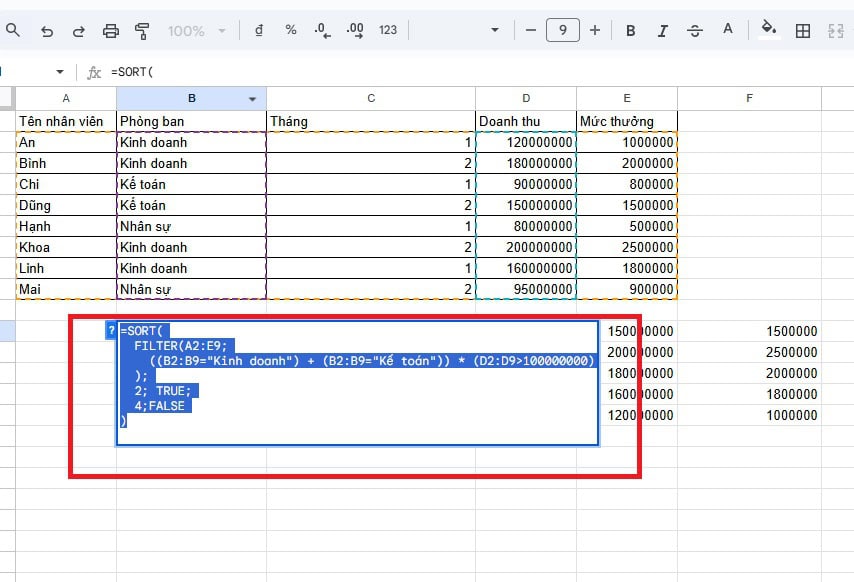The width and height of the screenshot is (854, 582).
Task: Apply percent format to cells
Action: point(291,31)
